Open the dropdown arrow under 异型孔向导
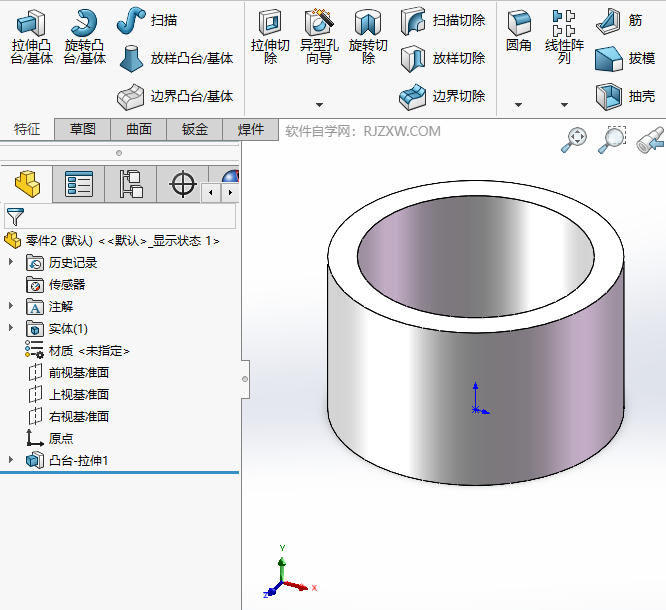This screenshot has width=666, height=610. click(x=319, y=104)
